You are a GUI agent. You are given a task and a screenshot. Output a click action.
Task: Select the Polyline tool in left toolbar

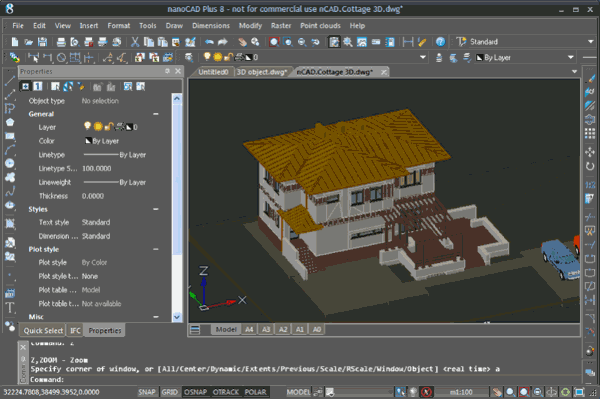[10, 109]
